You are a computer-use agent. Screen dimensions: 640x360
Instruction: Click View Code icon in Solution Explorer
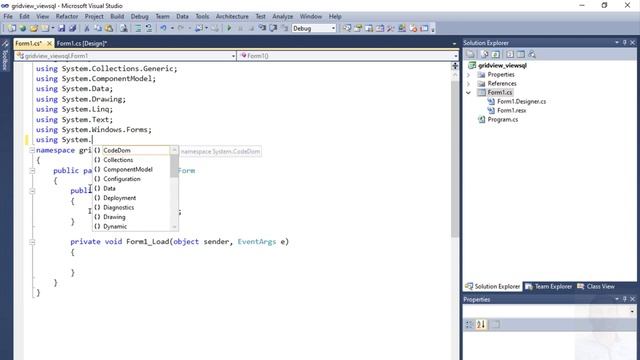coord(510,54)
